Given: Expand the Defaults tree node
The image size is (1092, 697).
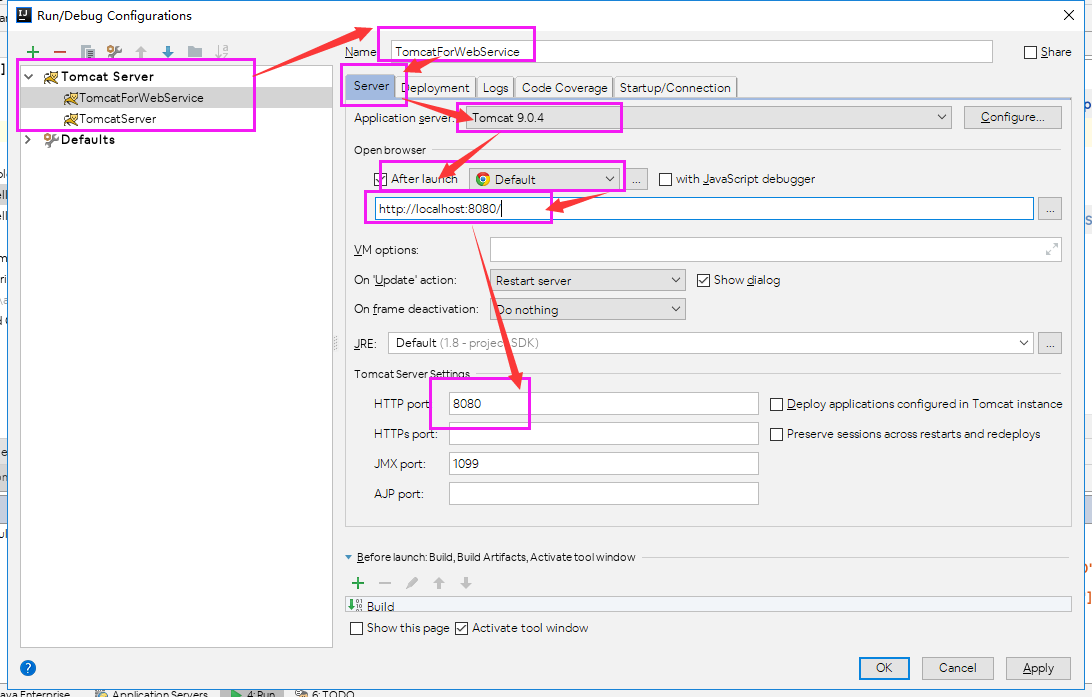Looking at the screenshot, I should 28,139.
